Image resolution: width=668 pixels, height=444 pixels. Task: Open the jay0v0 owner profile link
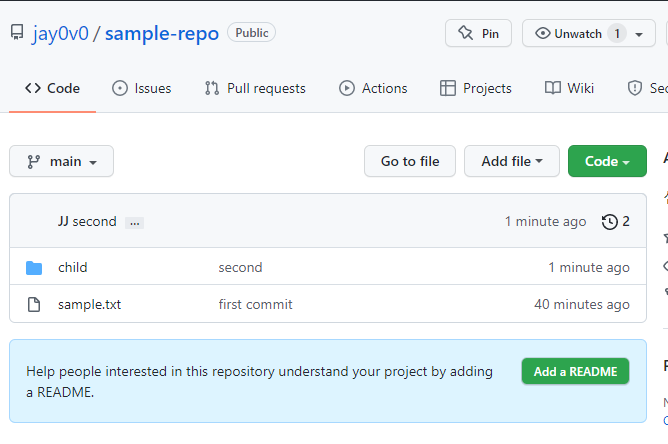[61, 33]
